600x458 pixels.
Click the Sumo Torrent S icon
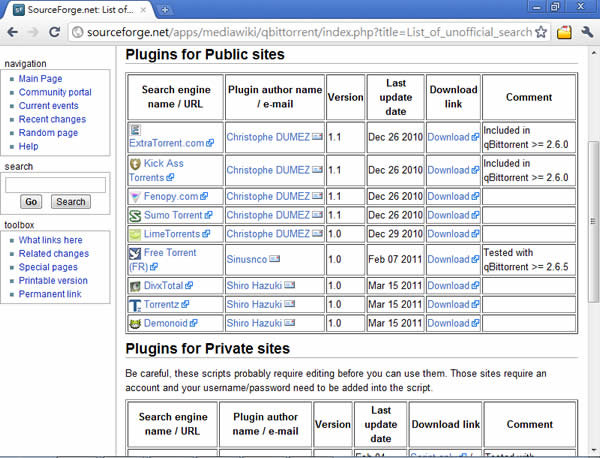pyautogui.click(x=135, y=216)
